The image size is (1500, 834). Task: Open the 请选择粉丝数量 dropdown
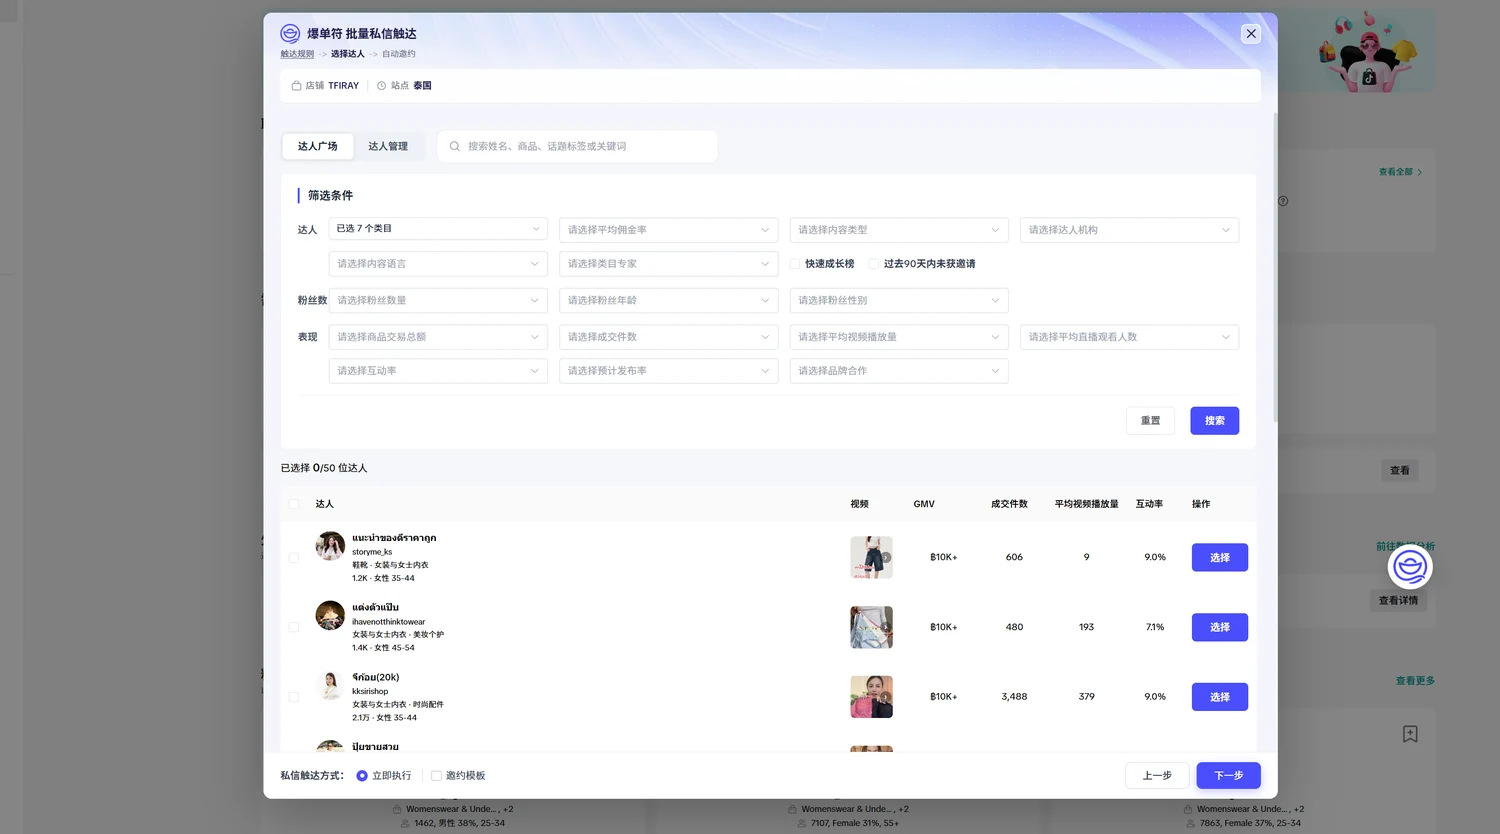(438, 300)
